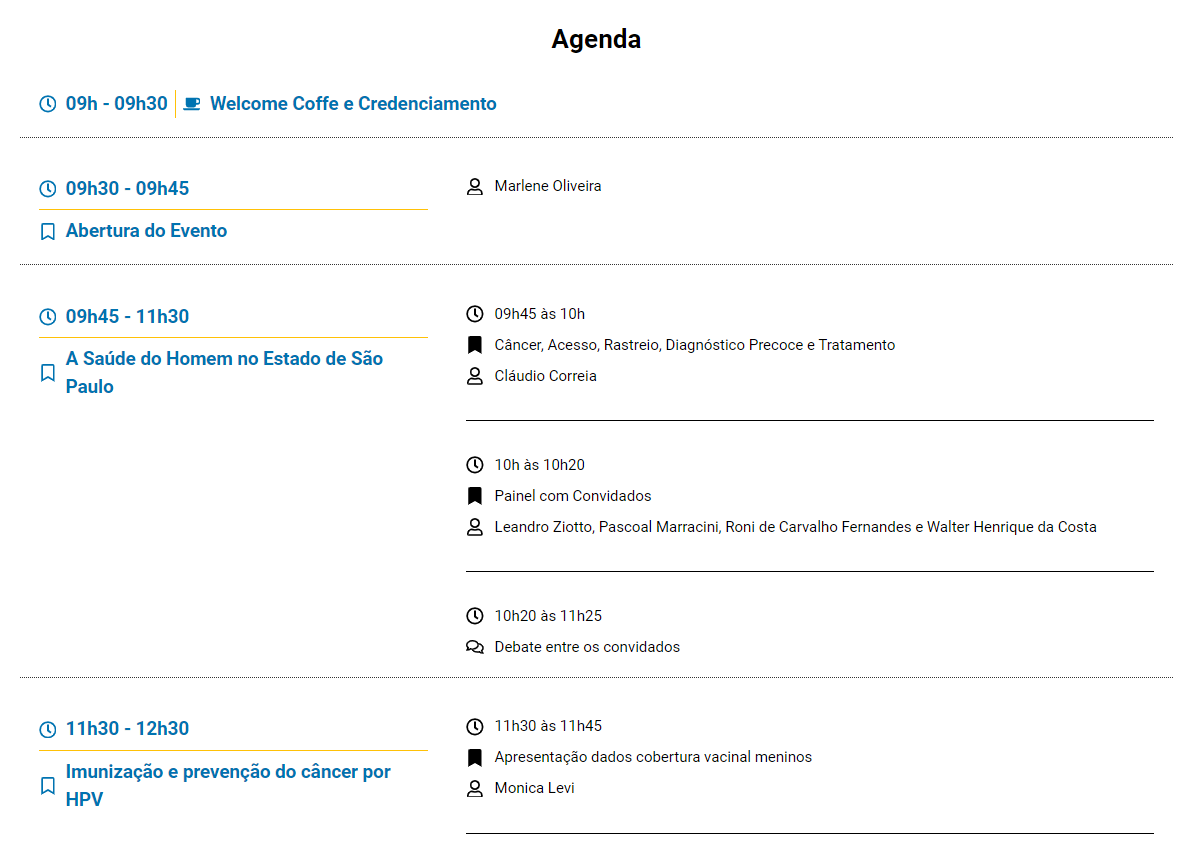
Task: Open the Abertura do Evento session title
Action: pyautogui.click(x=146, y=231)
